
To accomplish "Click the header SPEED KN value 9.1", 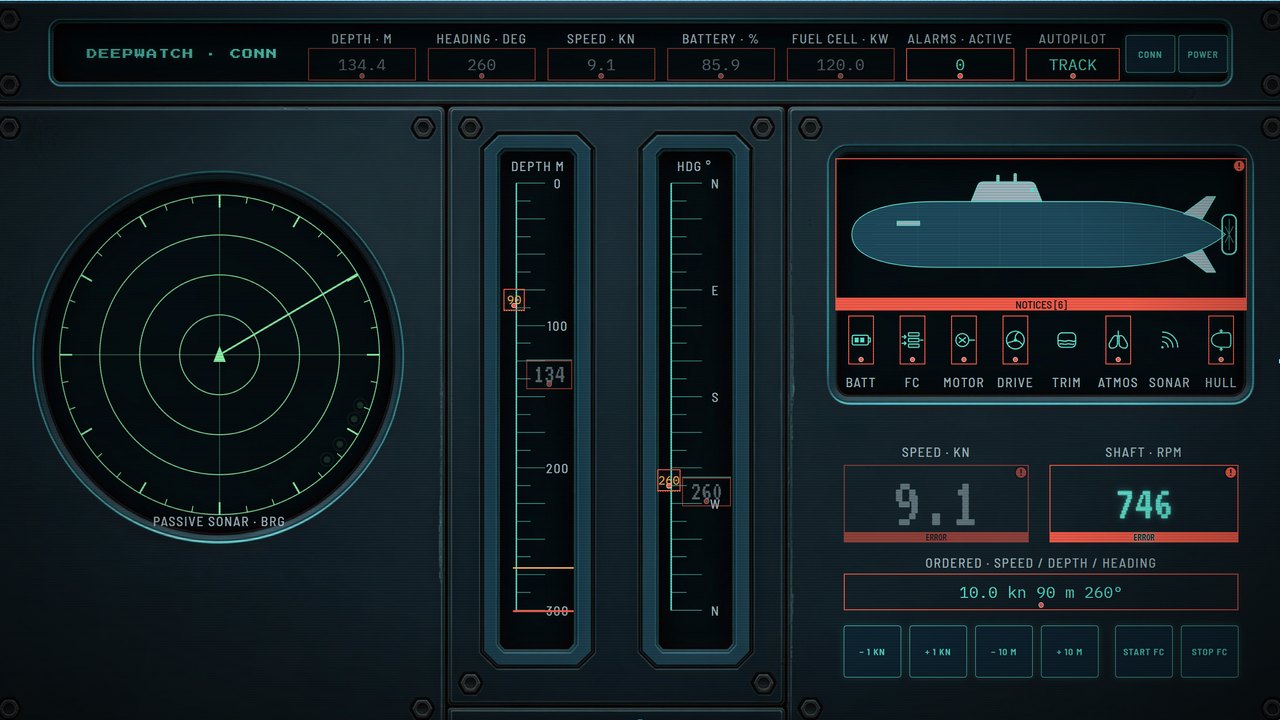I will [x=601, y=65].
